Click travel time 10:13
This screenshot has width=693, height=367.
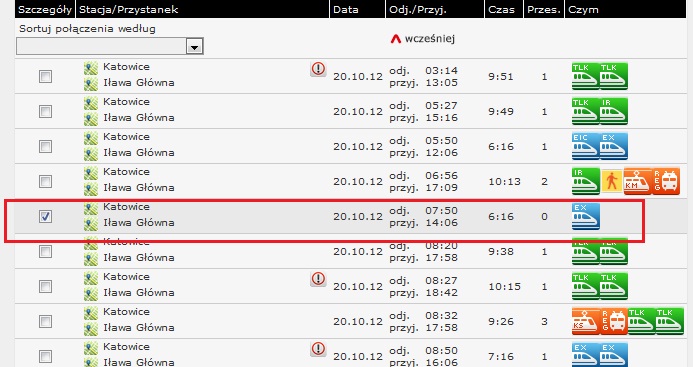[504, 181]
